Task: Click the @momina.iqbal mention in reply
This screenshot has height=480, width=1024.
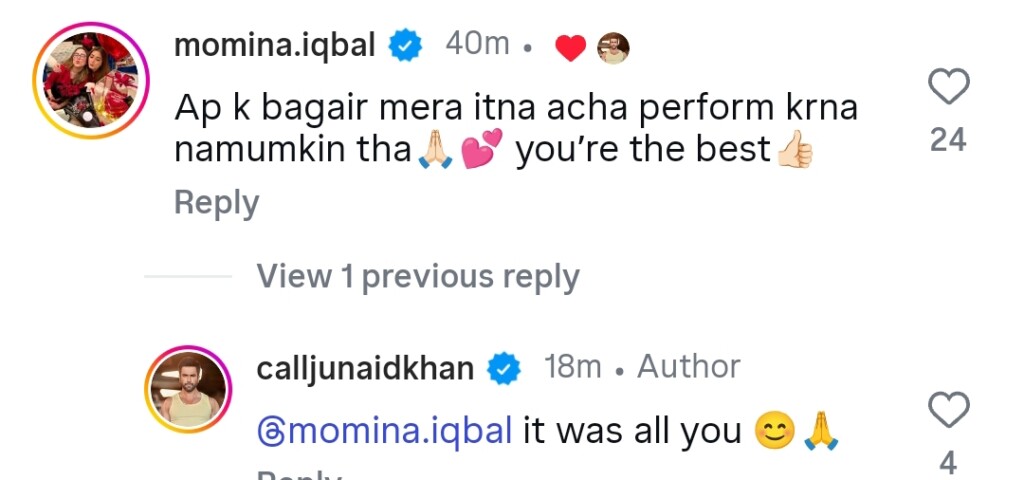Action: pyautogui.click(x=385, y=431)
